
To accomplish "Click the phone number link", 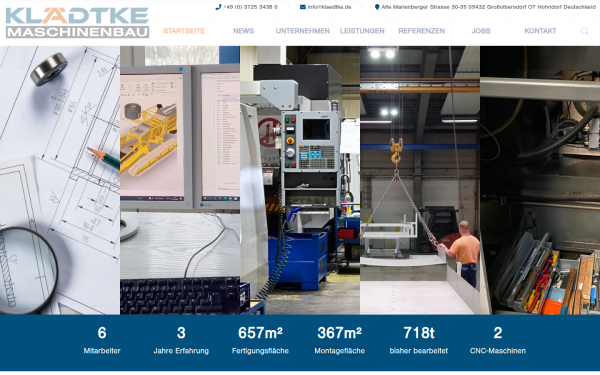I will pyautogui.click(x=250, y=7).
